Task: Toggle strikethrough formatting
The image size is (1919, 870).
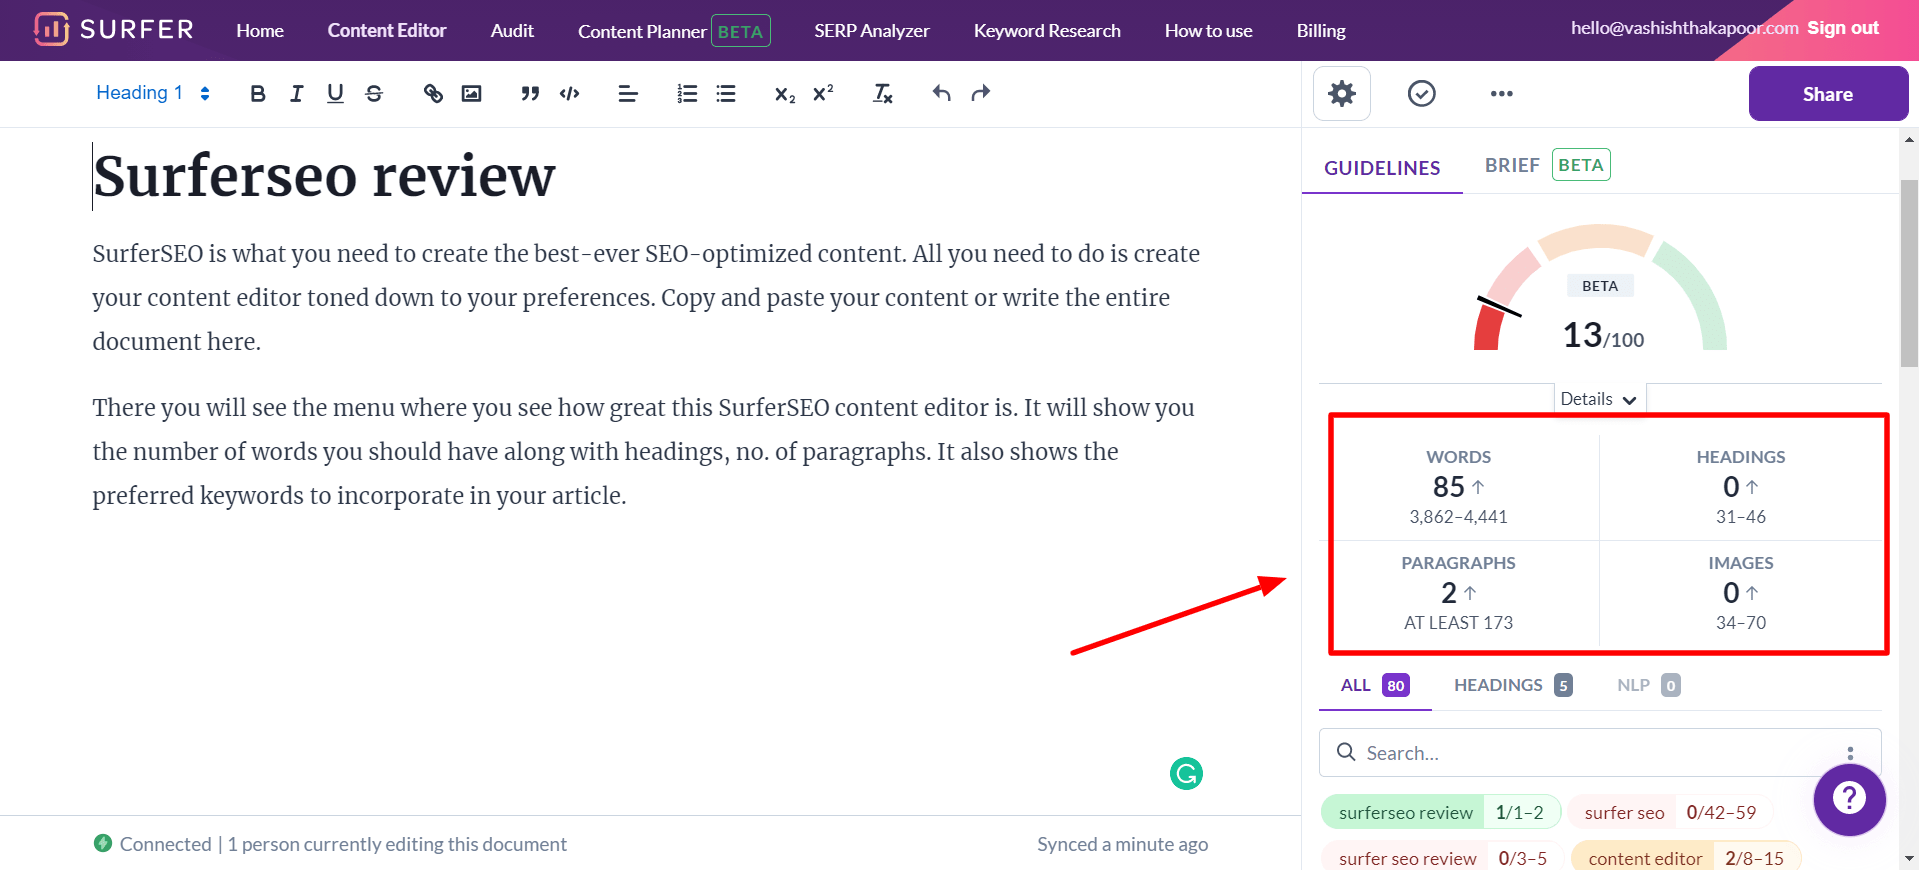Action: [x=374, y=93]
